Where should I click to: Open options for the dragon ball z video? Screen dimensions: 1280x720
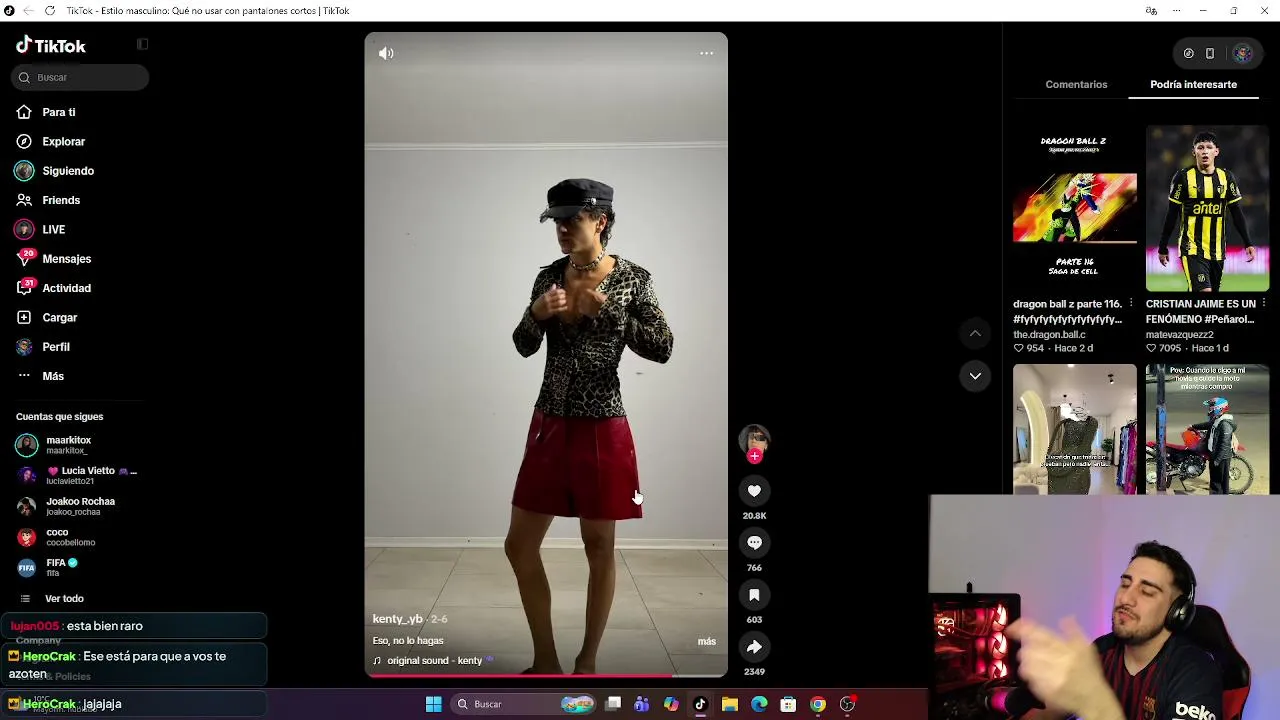tap(1131, 303)
